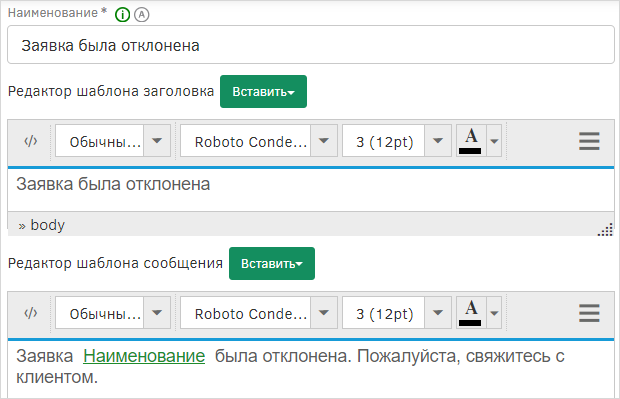Click green info icon next to Наименование
620x399 pixels.
pos(123,15)
